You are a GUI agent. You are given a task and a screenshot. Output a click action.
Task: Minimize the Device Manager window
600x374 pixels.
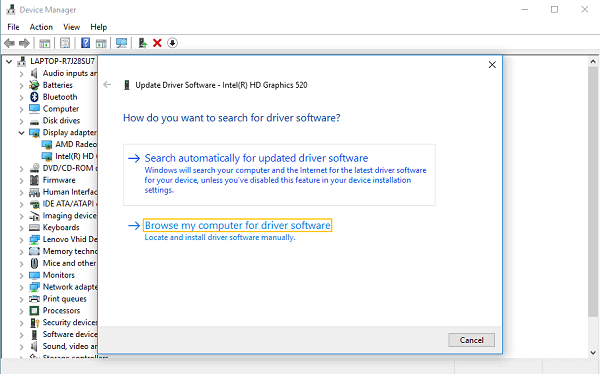525,10
